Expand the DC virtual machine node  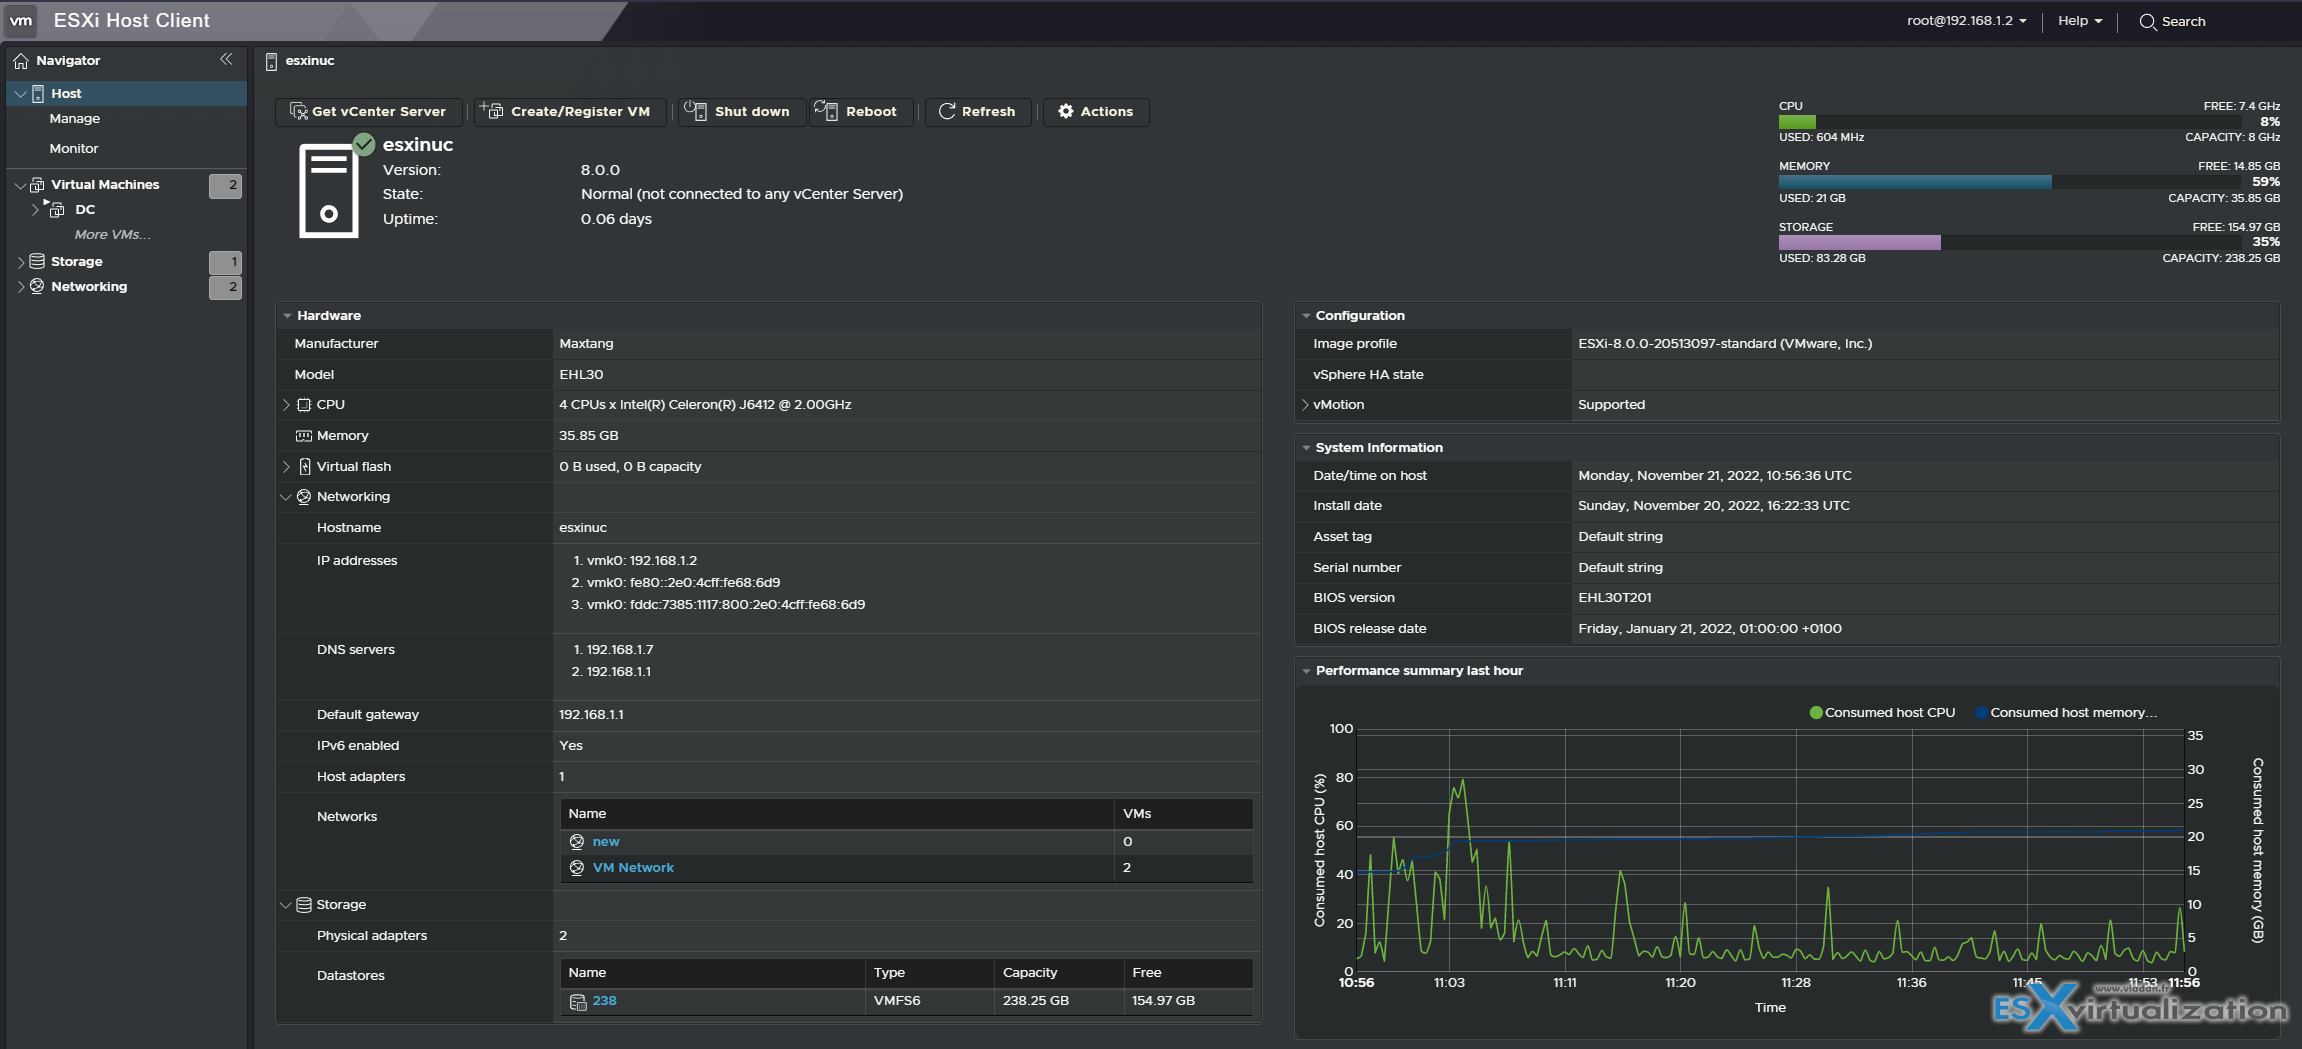[36, 209]
